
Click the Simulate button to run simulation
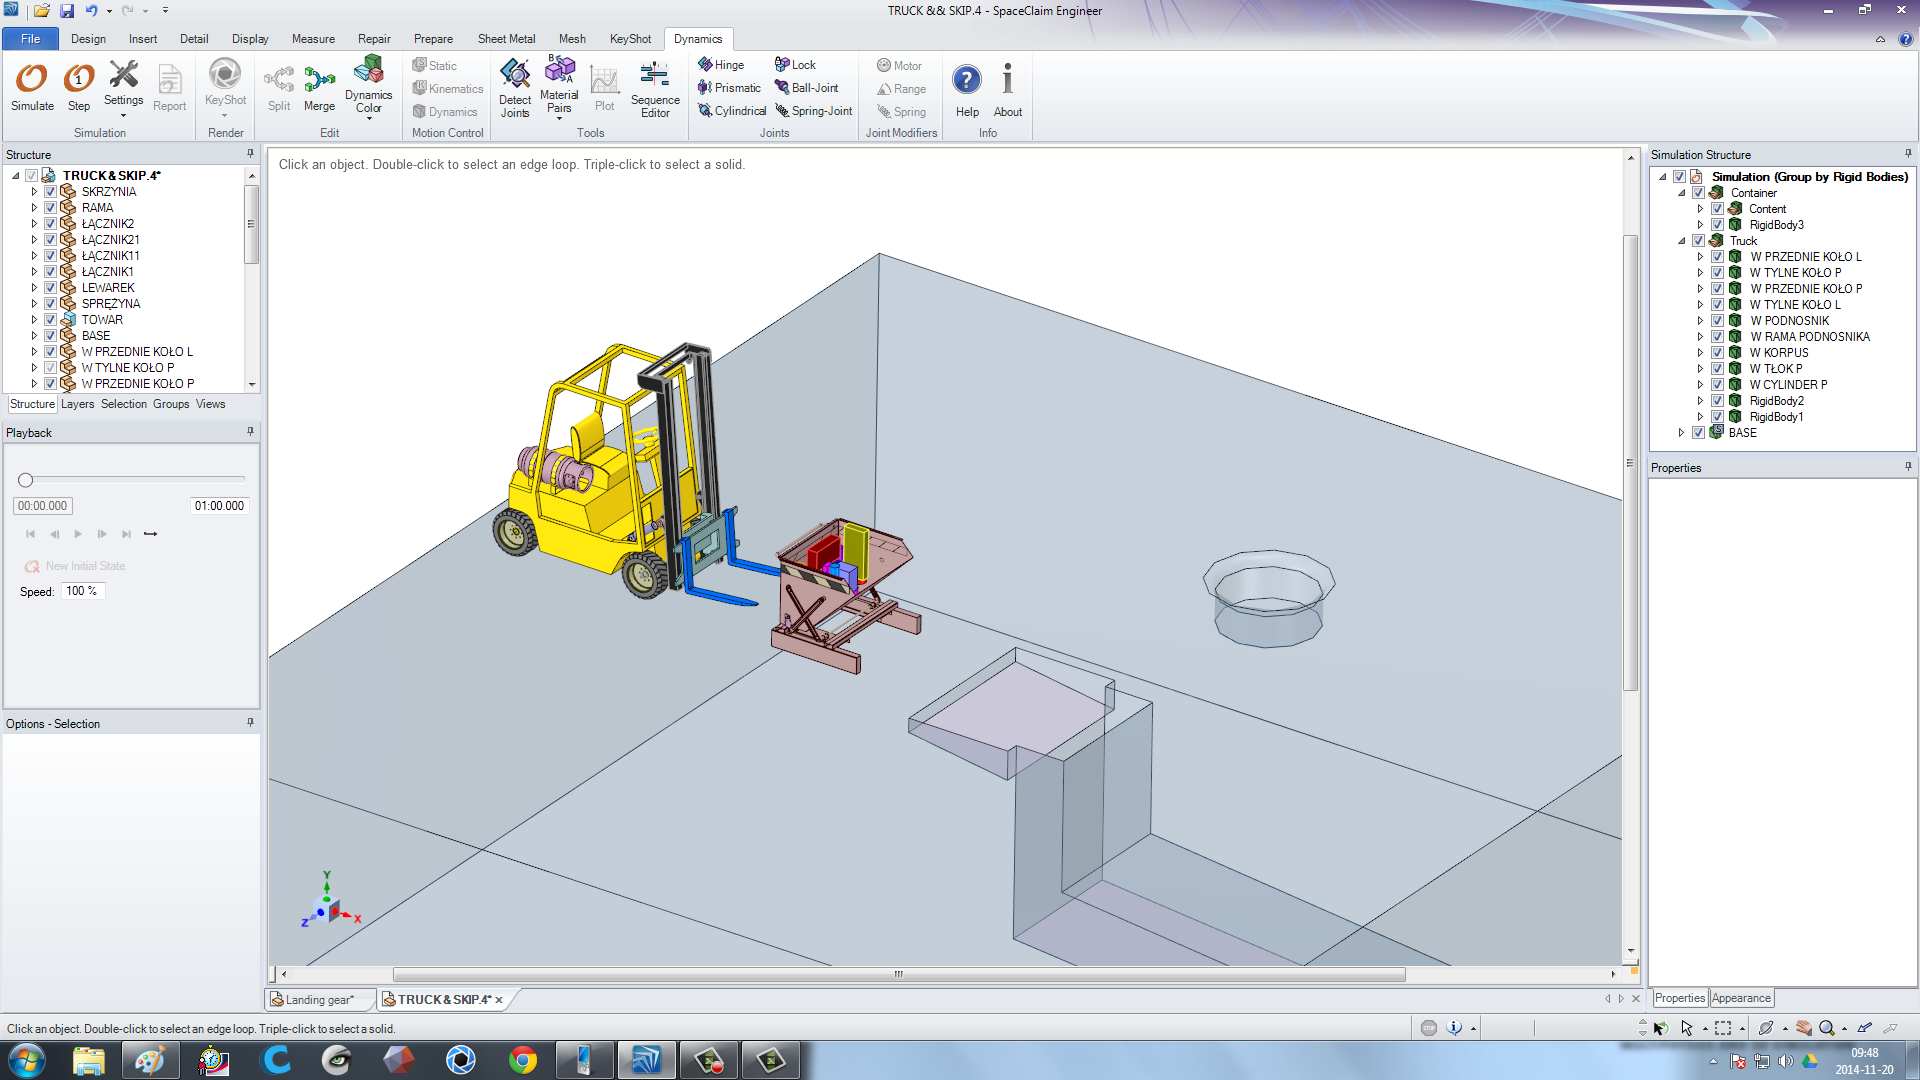(x=31, y=88)
